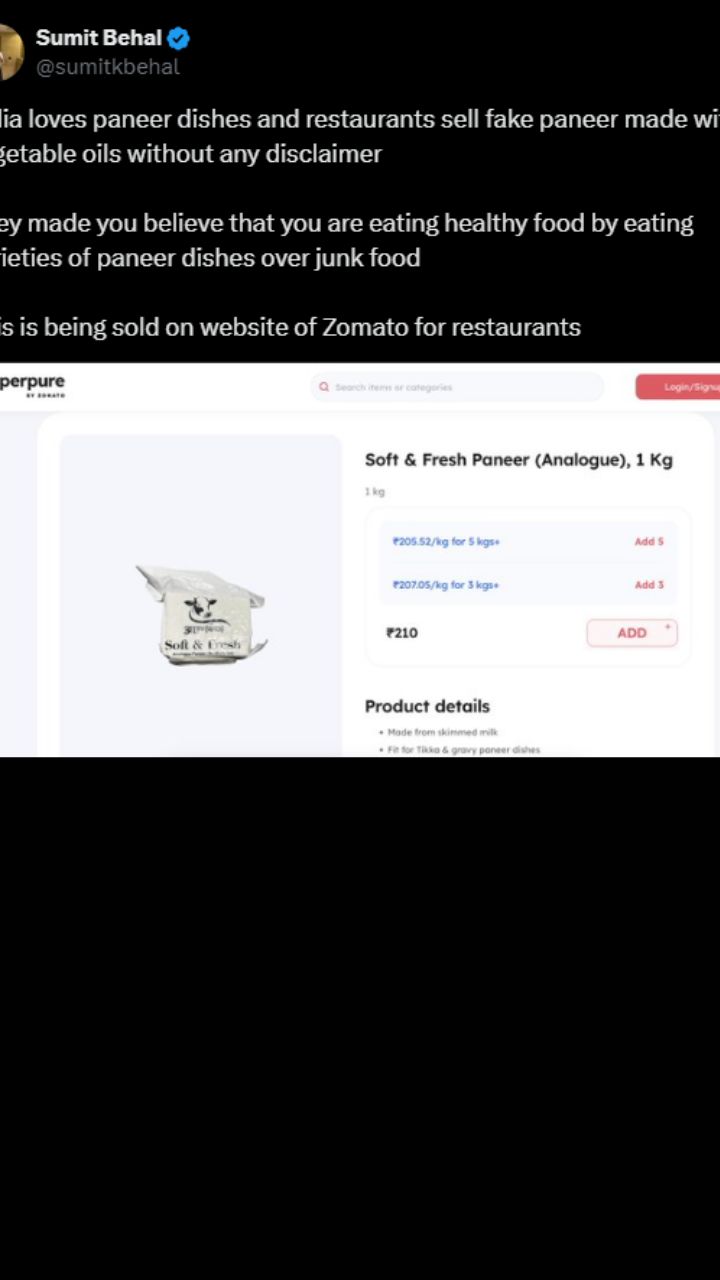Click the ₹210 price label
The height and width of the screenshot is (1280, 720).
(x=402, y=633)
